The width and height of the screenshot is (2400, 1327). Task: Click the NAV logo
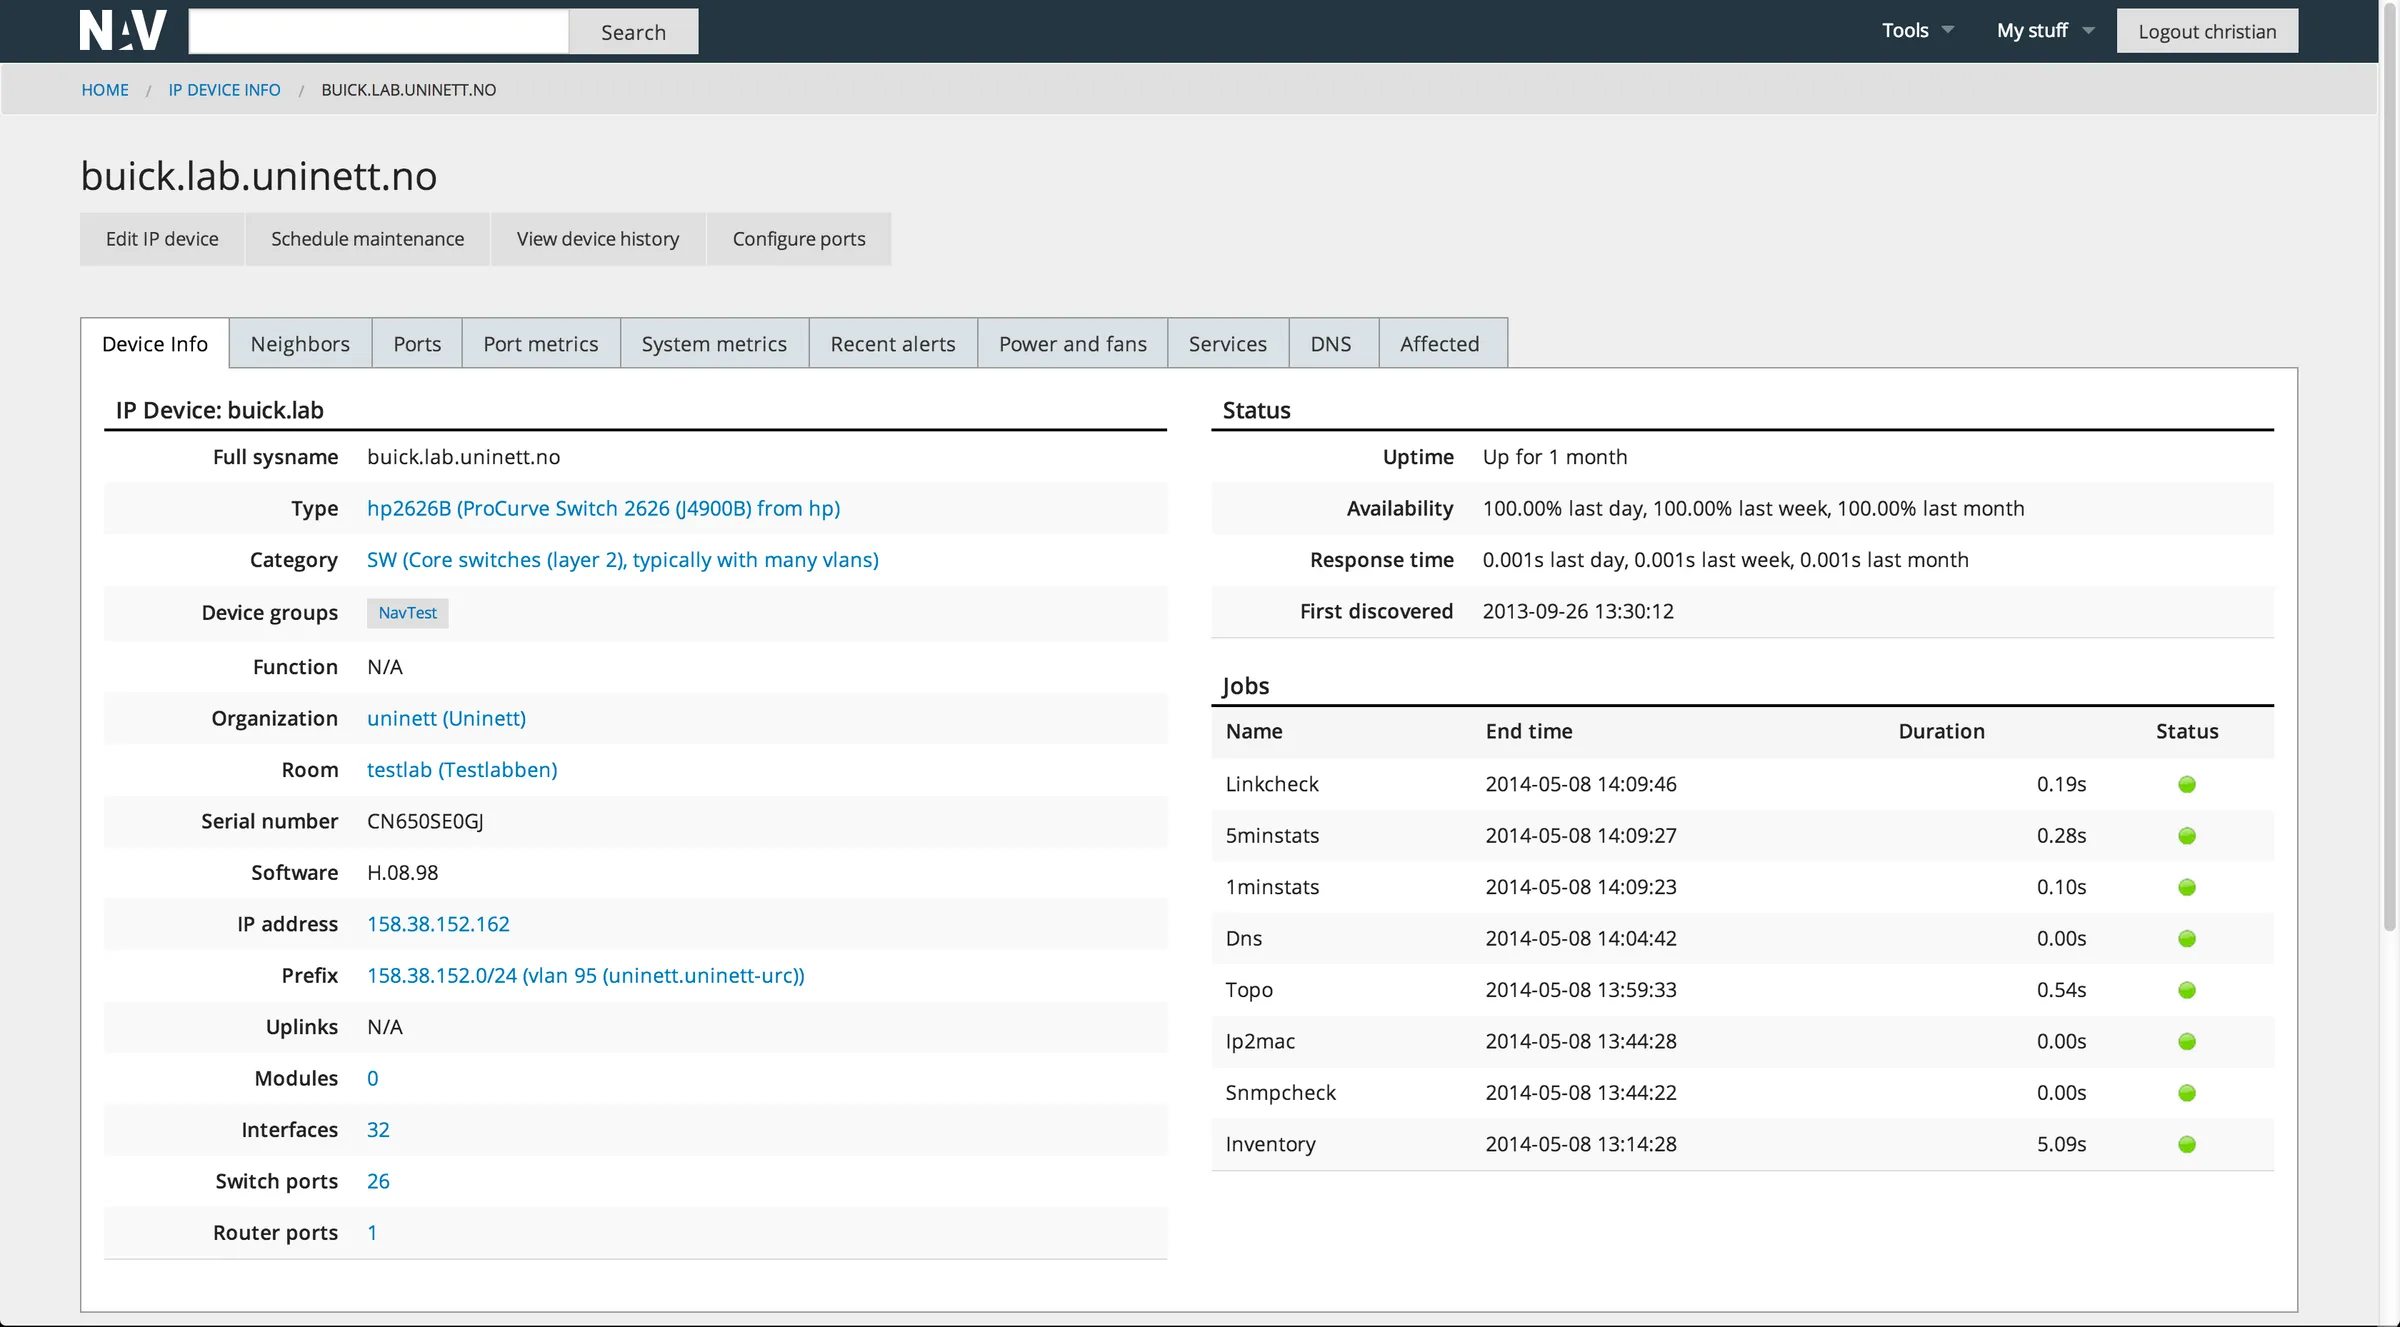pos(122,30)
